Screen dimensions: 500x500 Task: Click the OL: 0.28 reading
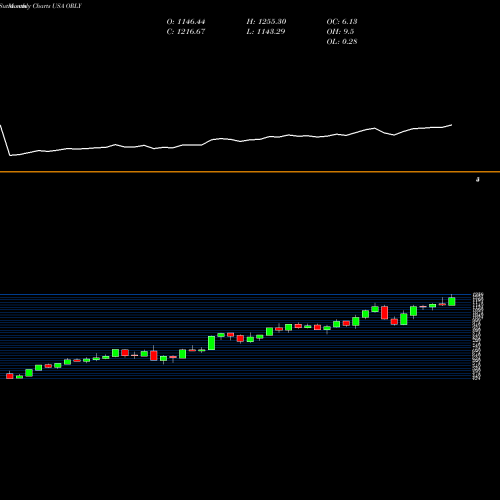click(342, 42)
